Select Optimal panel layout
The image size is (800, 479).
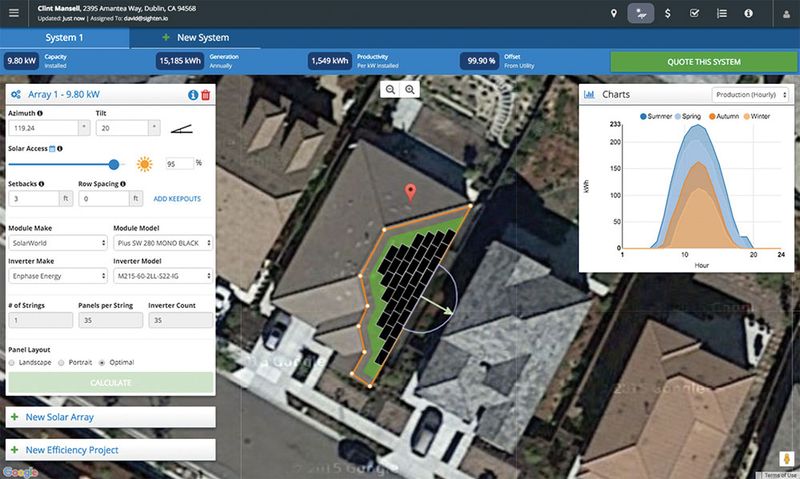[x=102, y=362]
